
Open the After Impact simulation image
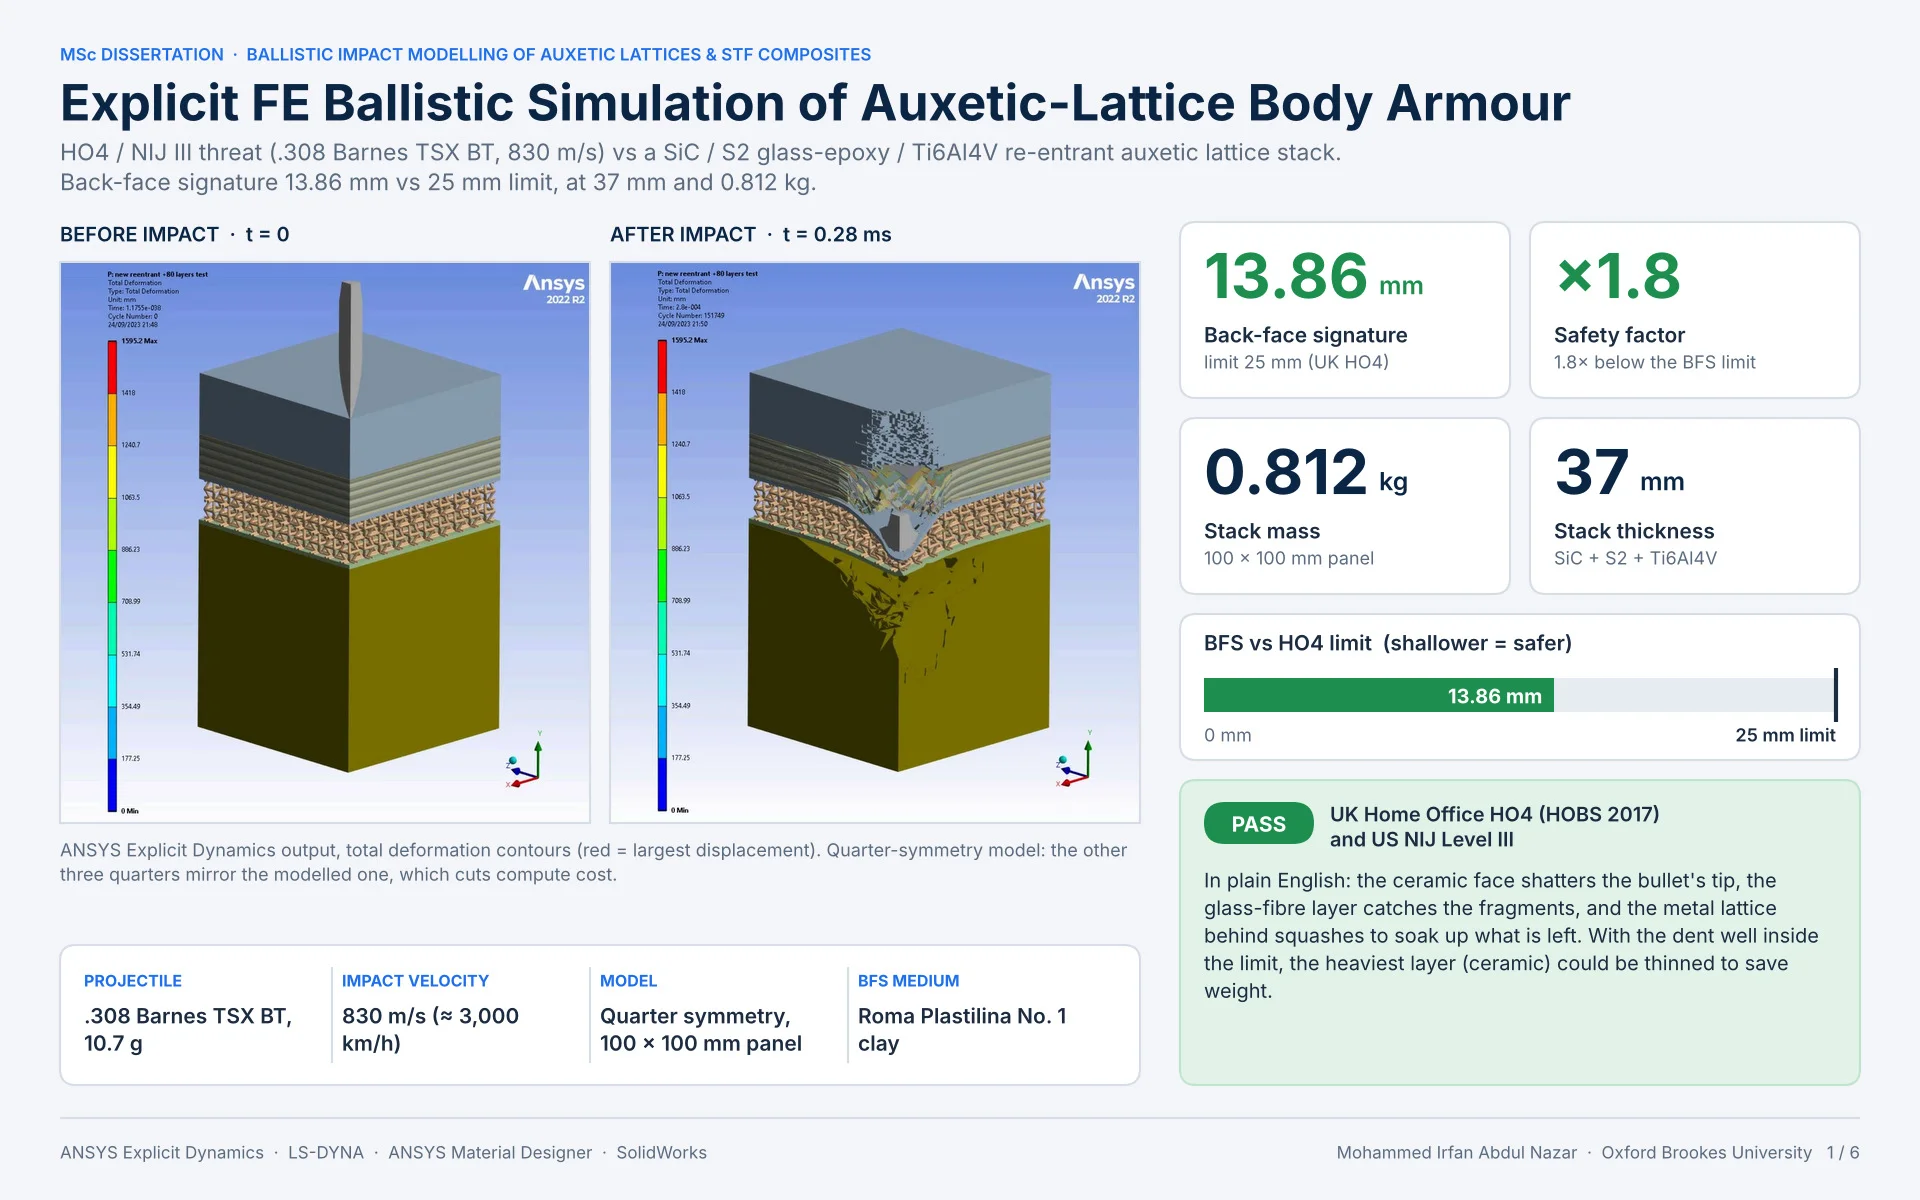point(875,543)
